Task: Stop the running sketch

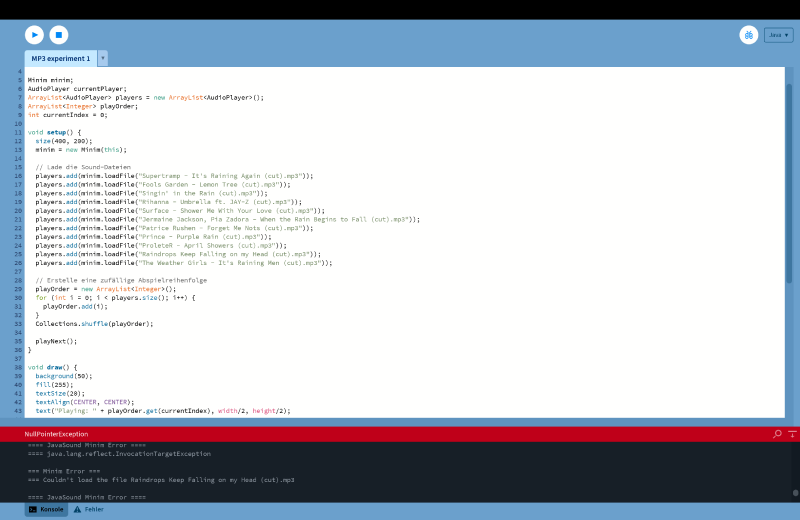Action: click(59, 35)
